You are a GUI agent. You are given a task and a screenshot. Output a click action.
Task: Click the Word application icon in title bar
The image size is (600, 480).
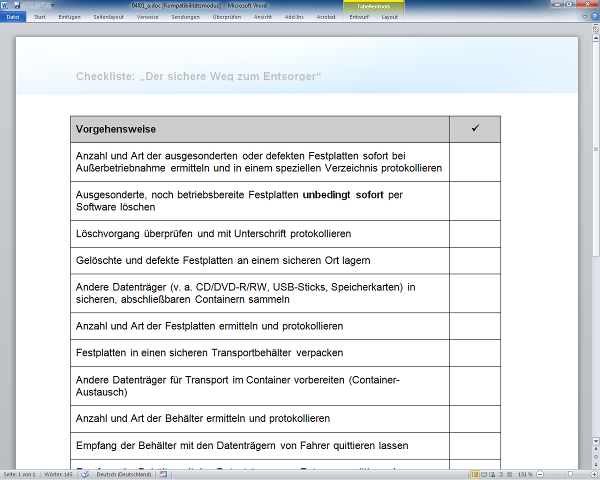coord(5,6)
